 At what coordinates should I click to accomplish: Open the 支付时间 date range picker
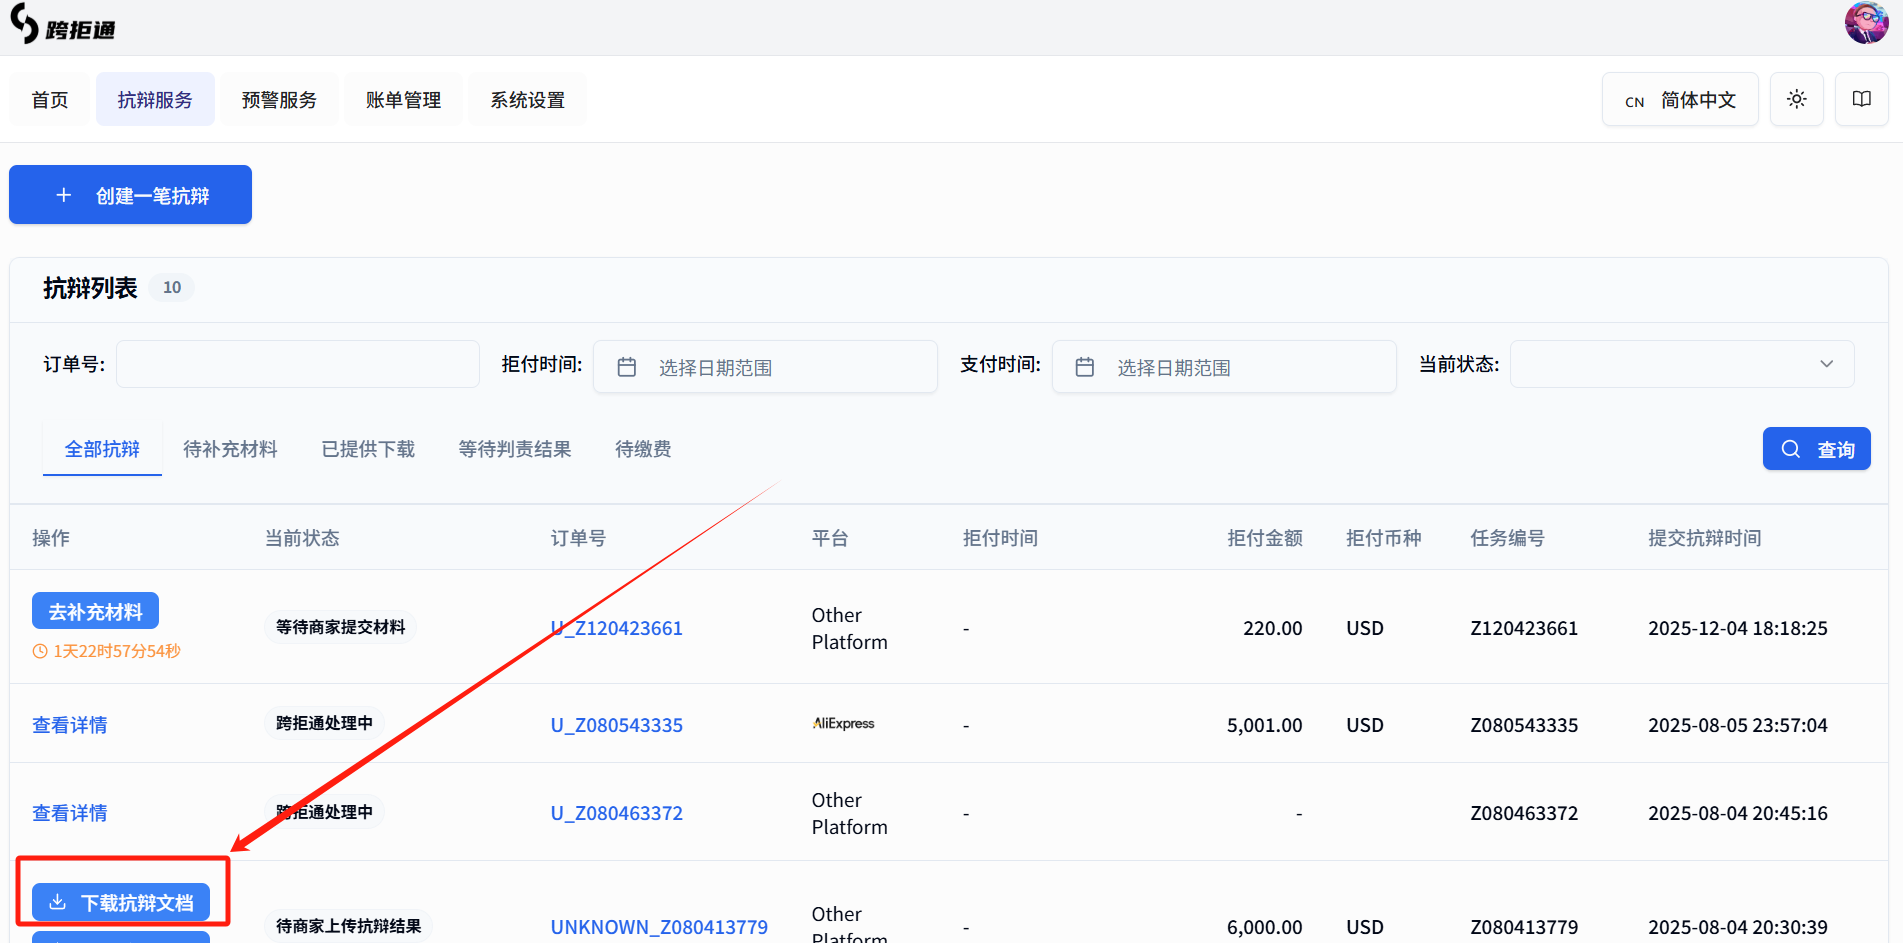[1224, 367]
